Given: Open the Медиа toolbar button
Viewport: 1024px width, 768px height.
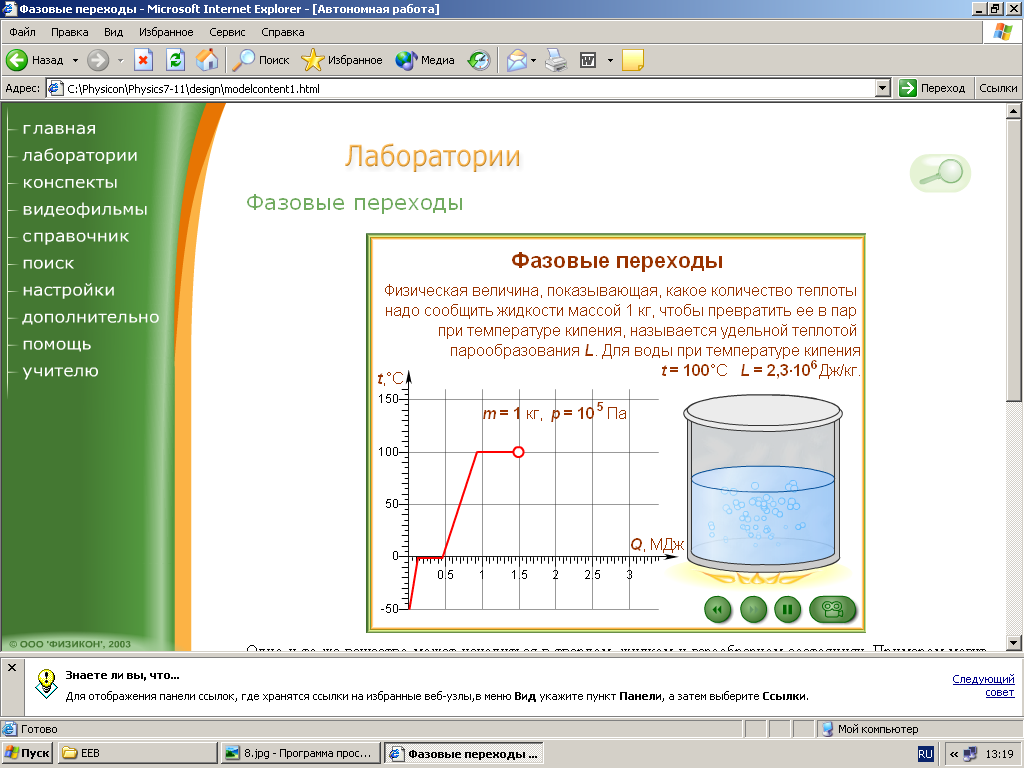Looking at the screenshot, I should 424,60.
